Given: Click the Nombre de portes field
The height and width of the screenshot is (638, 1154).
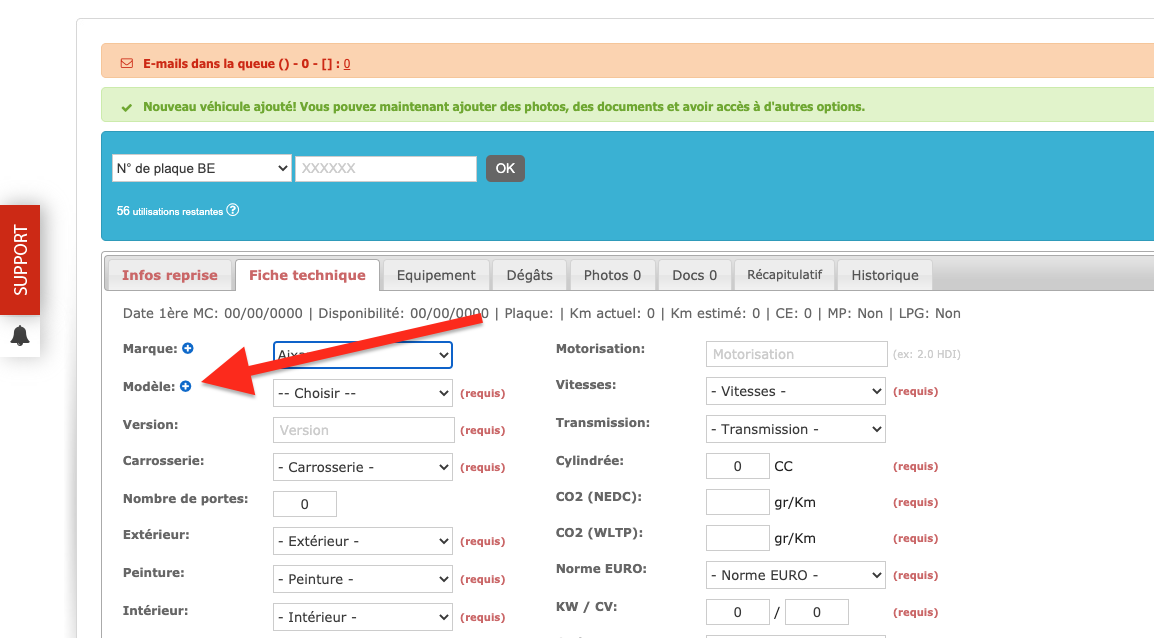Looking at the screenshot, I should (x=305, y=504).
